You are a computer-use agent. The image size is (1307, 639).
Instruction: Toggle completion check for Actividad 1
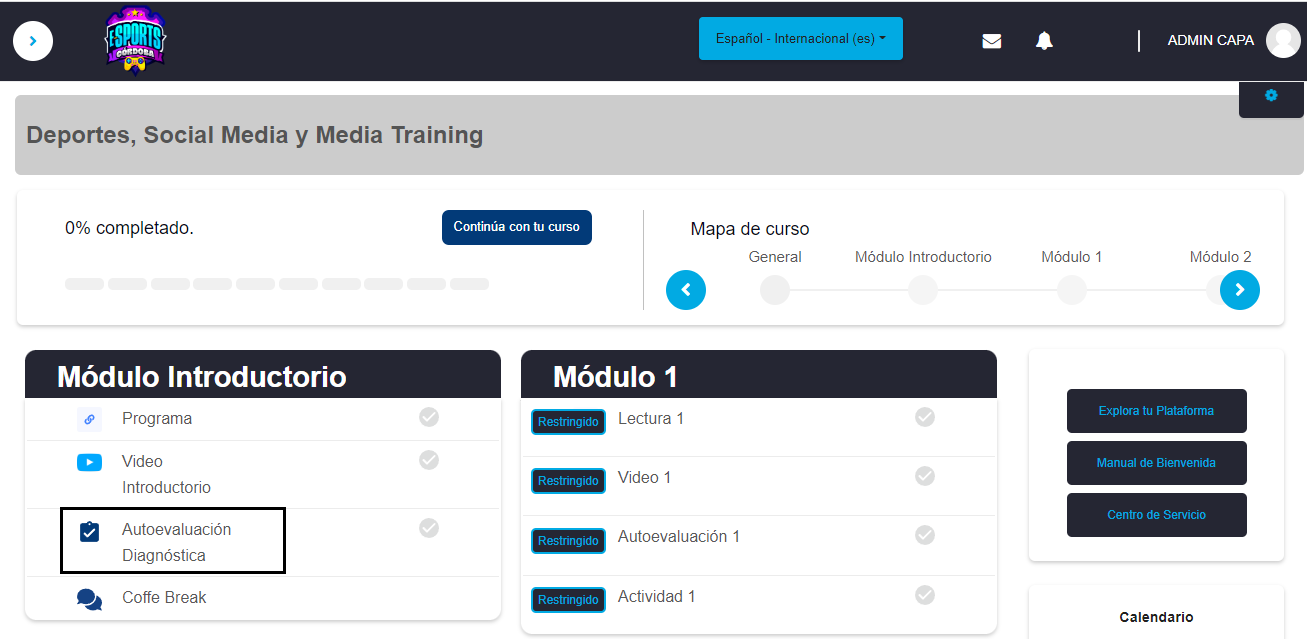point(925,595)
